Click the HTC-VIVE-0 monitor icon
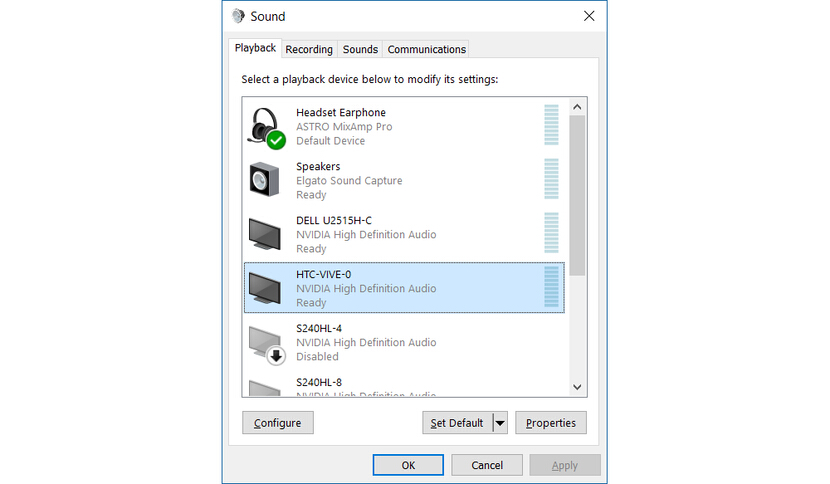 pyautogui.click(x=265, y=288)
